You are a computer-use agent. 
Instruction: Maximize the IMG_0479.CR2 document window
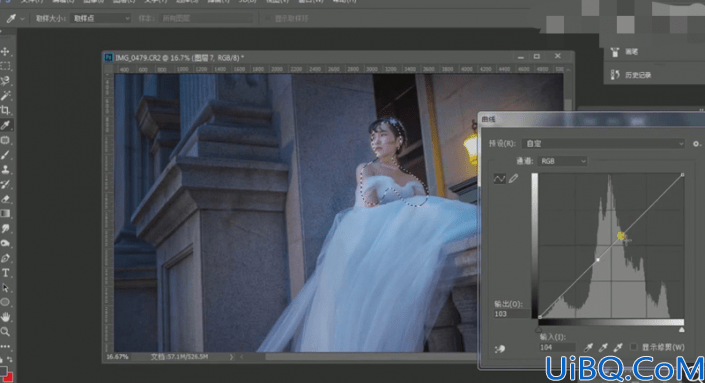click(537, 56)
